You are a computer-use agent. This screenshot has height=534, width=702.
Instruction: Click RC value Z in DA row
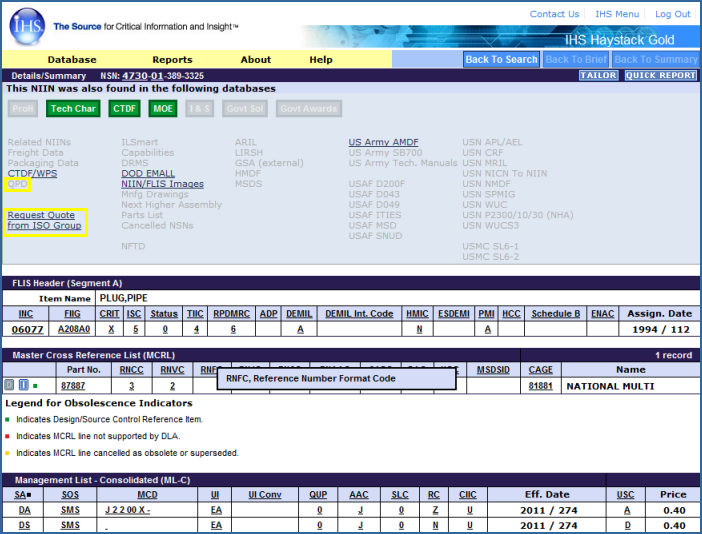click(x=435, y=510)
